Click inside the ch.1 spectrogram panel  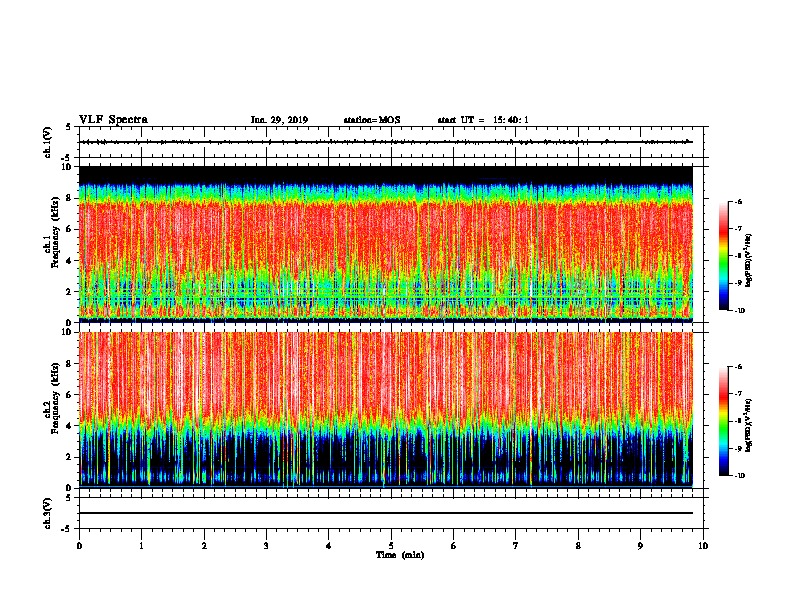(x=386, y=244)
